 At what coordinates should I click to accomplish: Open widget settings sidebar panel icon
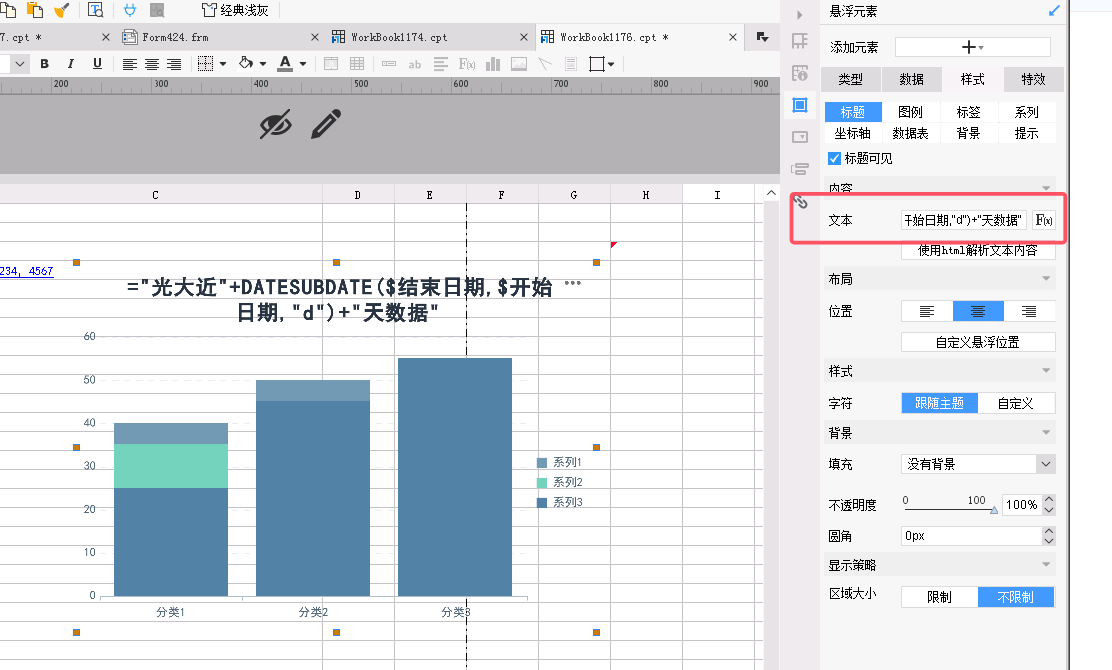tap(800, 137)
